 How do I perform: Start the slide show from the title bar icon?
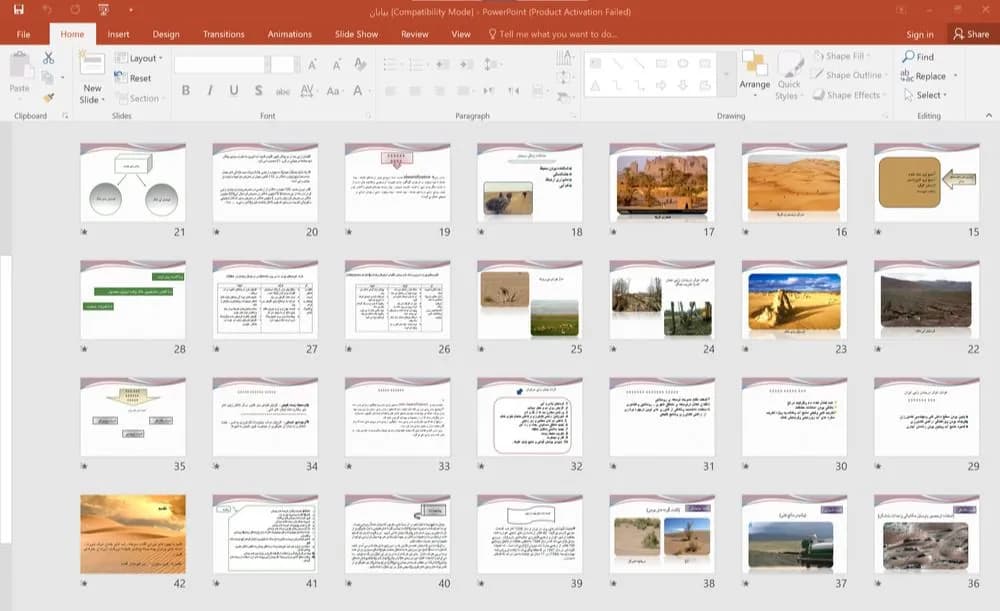coord(103,10)
